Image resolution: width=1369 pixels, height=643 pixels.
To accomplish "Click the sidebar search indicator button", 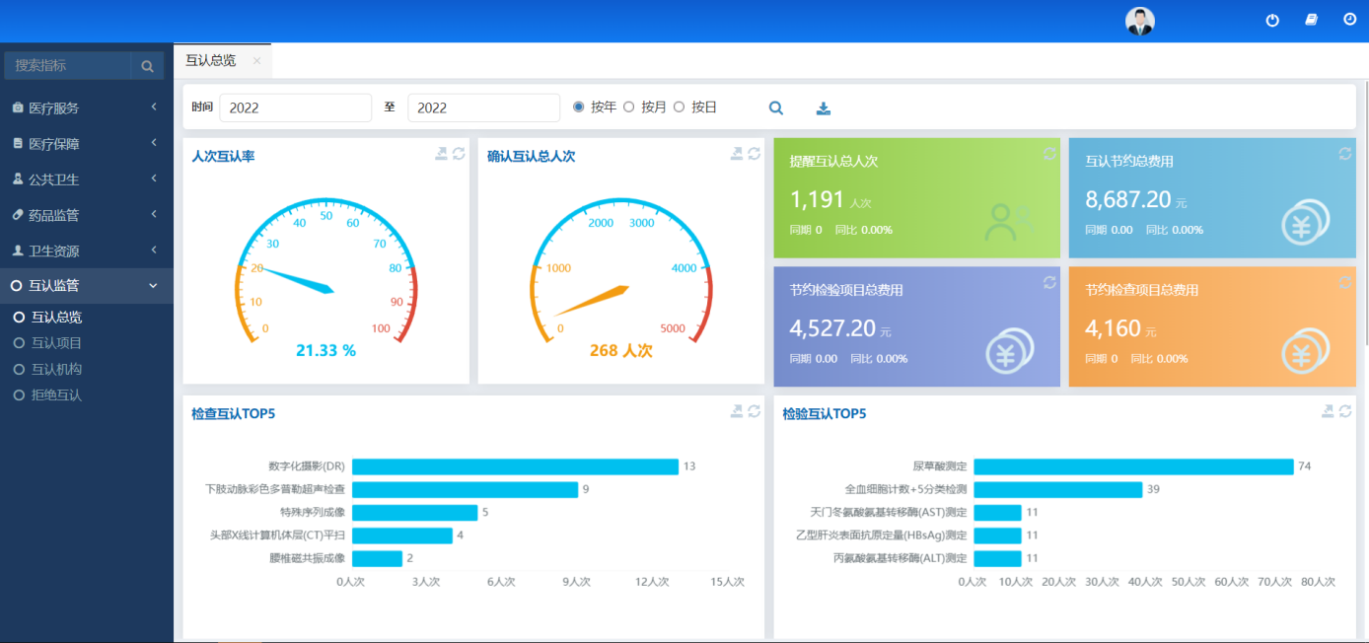I will [147, 66].
